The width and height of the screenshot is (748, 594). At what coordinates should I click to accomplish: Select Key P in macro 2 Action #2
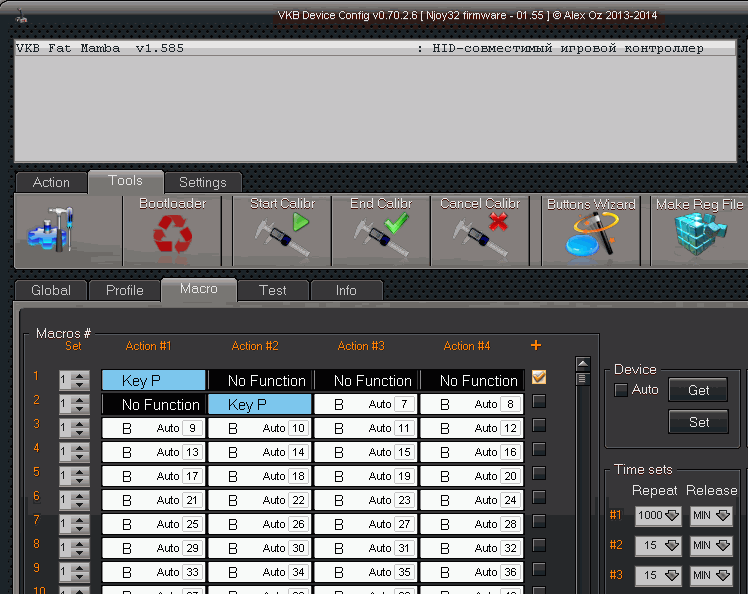(260, 405)
